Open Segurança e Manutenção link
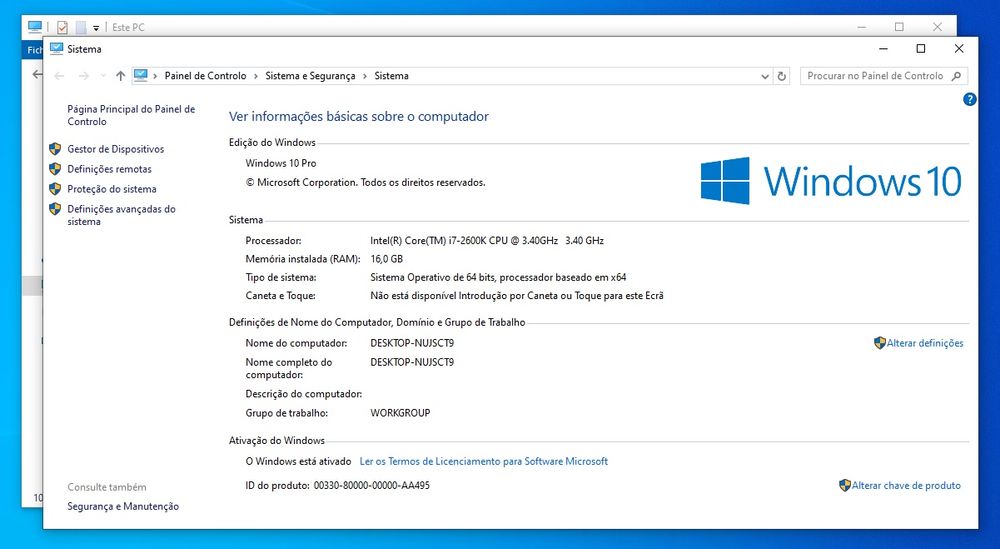Image resolution: width=1000 pixels, height=549 pixels. pos(123,506)
